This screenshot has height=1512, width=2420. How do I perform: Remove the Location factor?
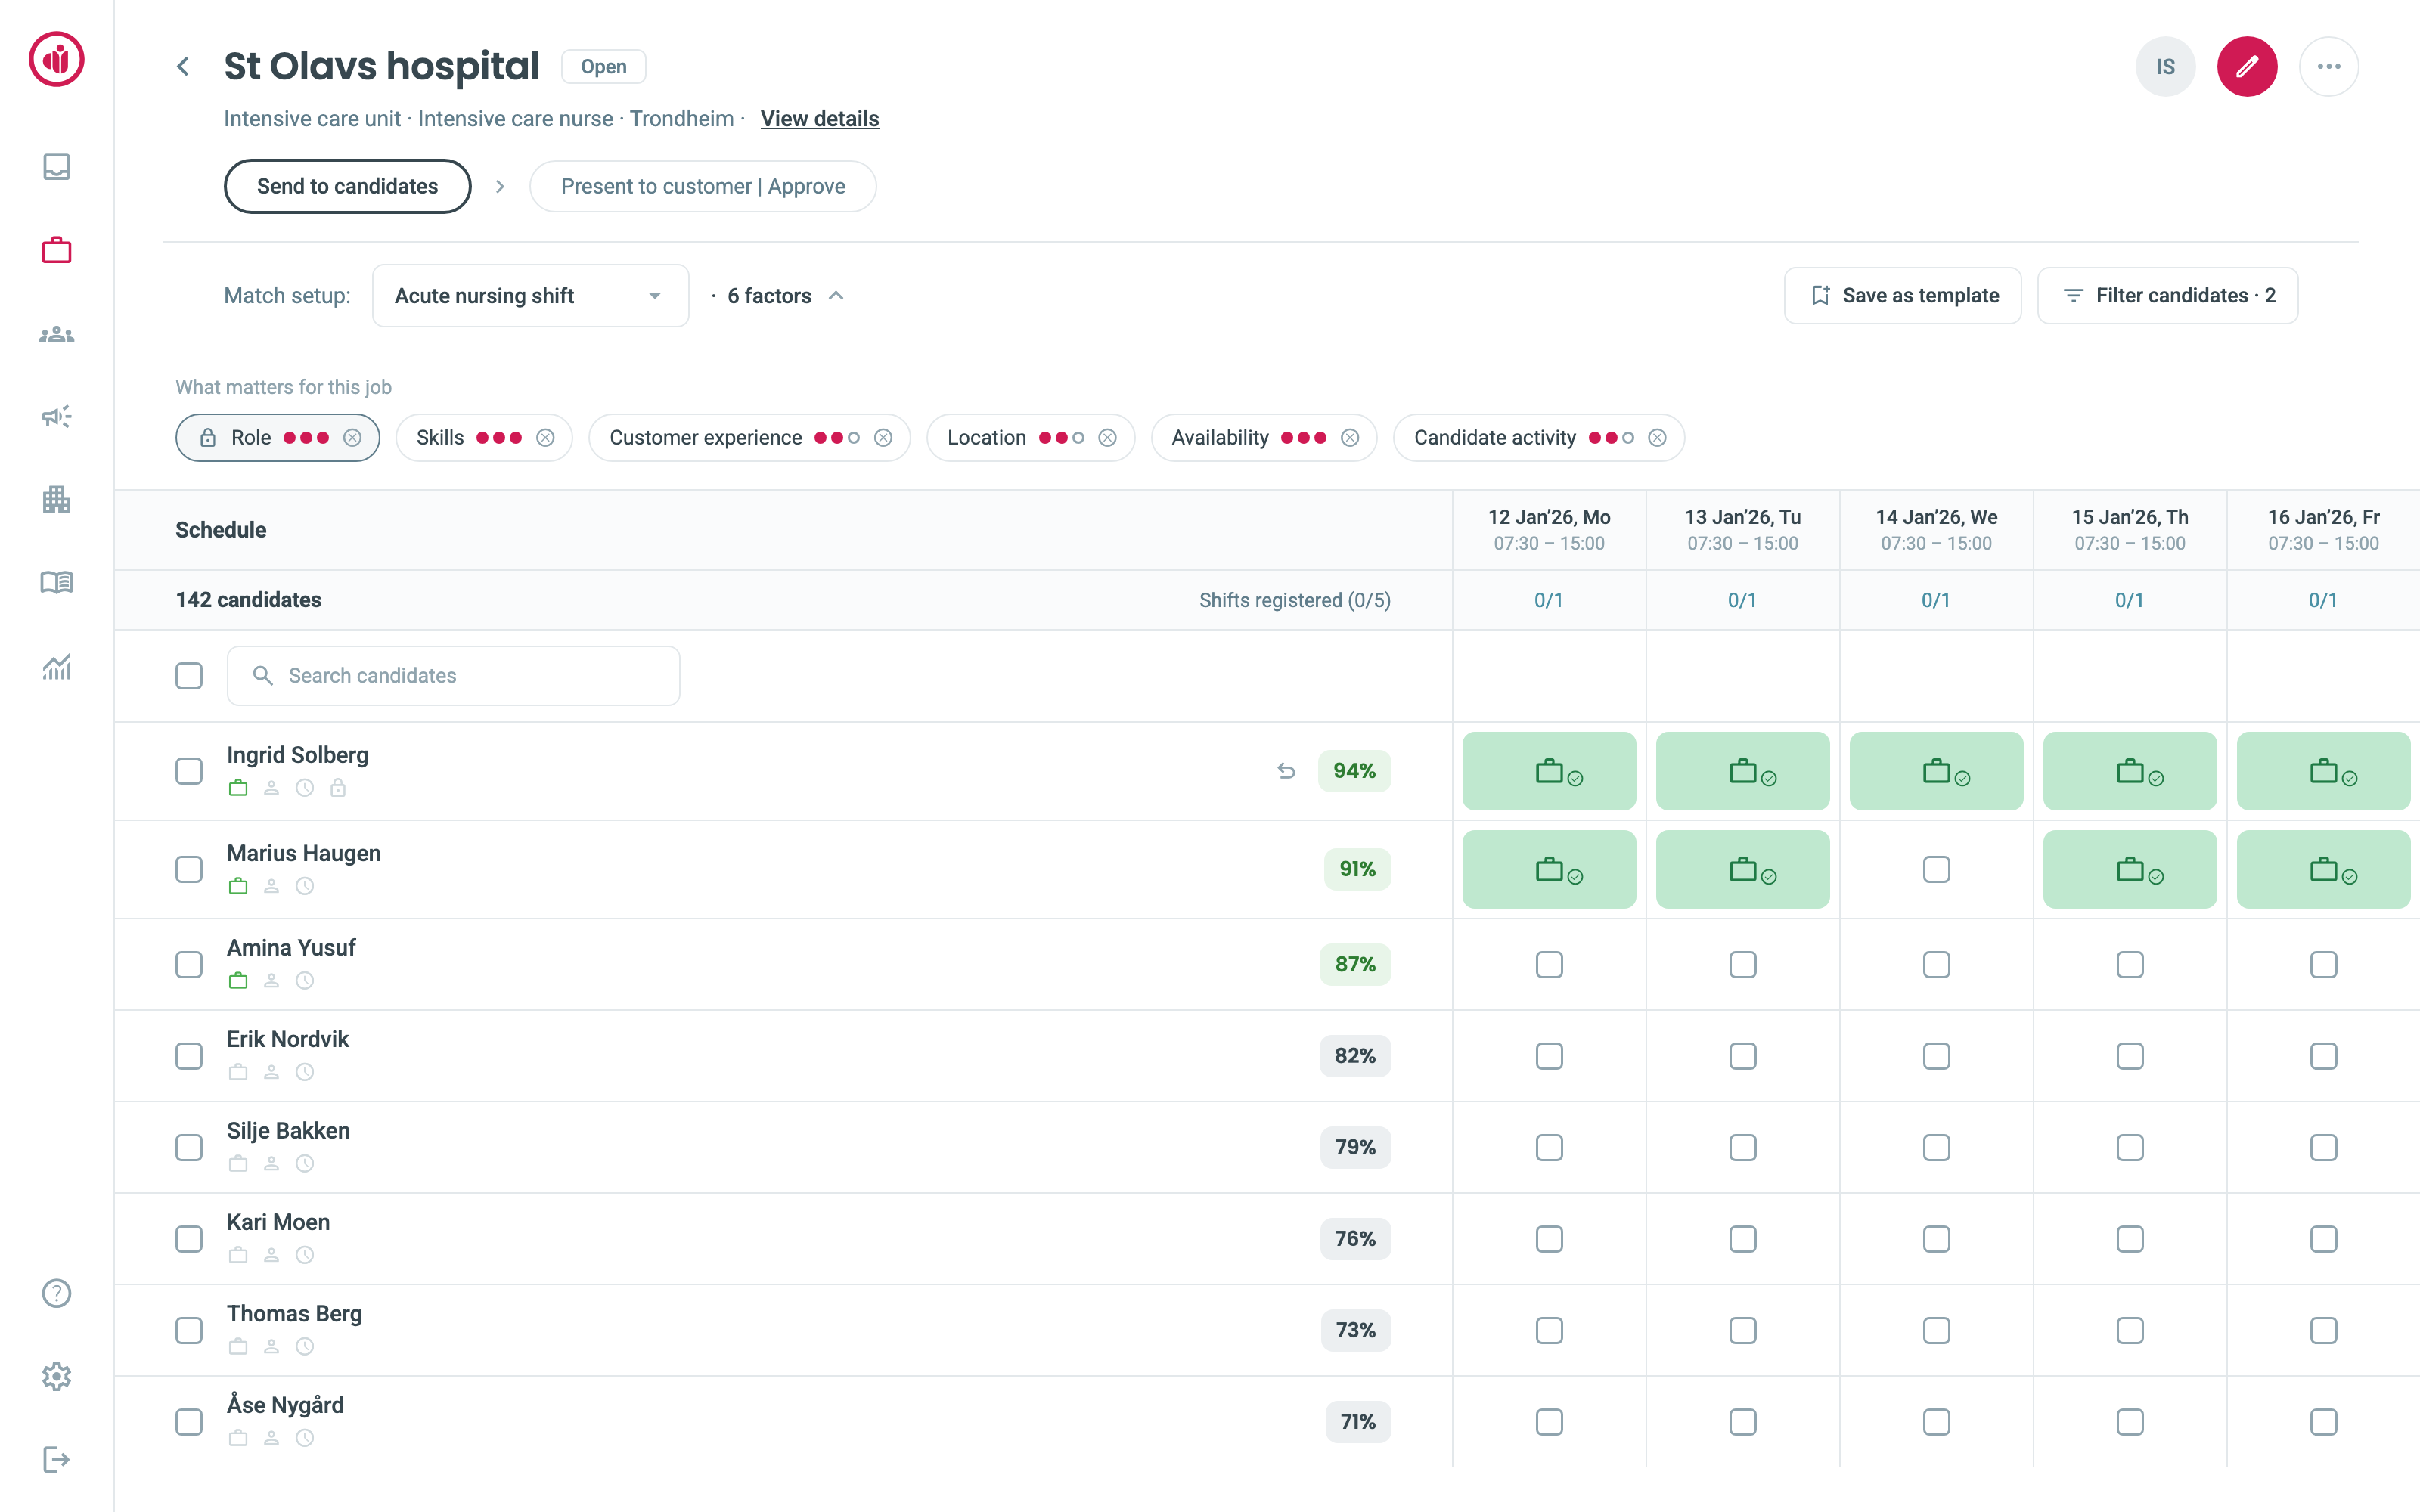(x=1107, y=438)
